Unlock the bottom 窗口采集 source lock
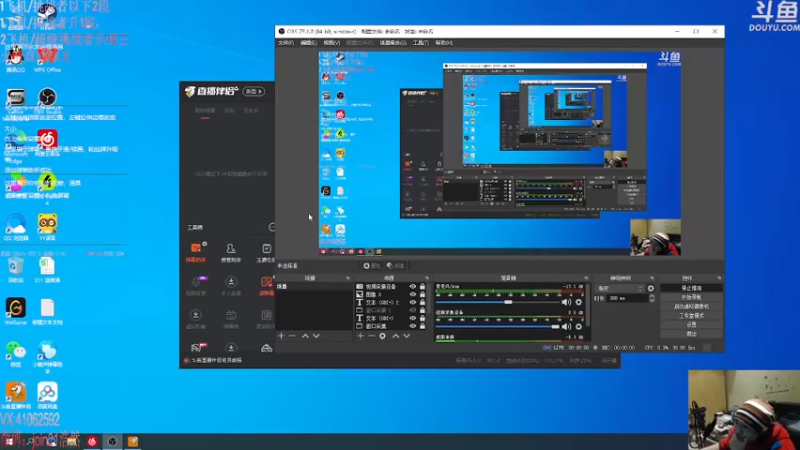Image resolution: width=800 pixels, height=450 pixels. [422, 326]
